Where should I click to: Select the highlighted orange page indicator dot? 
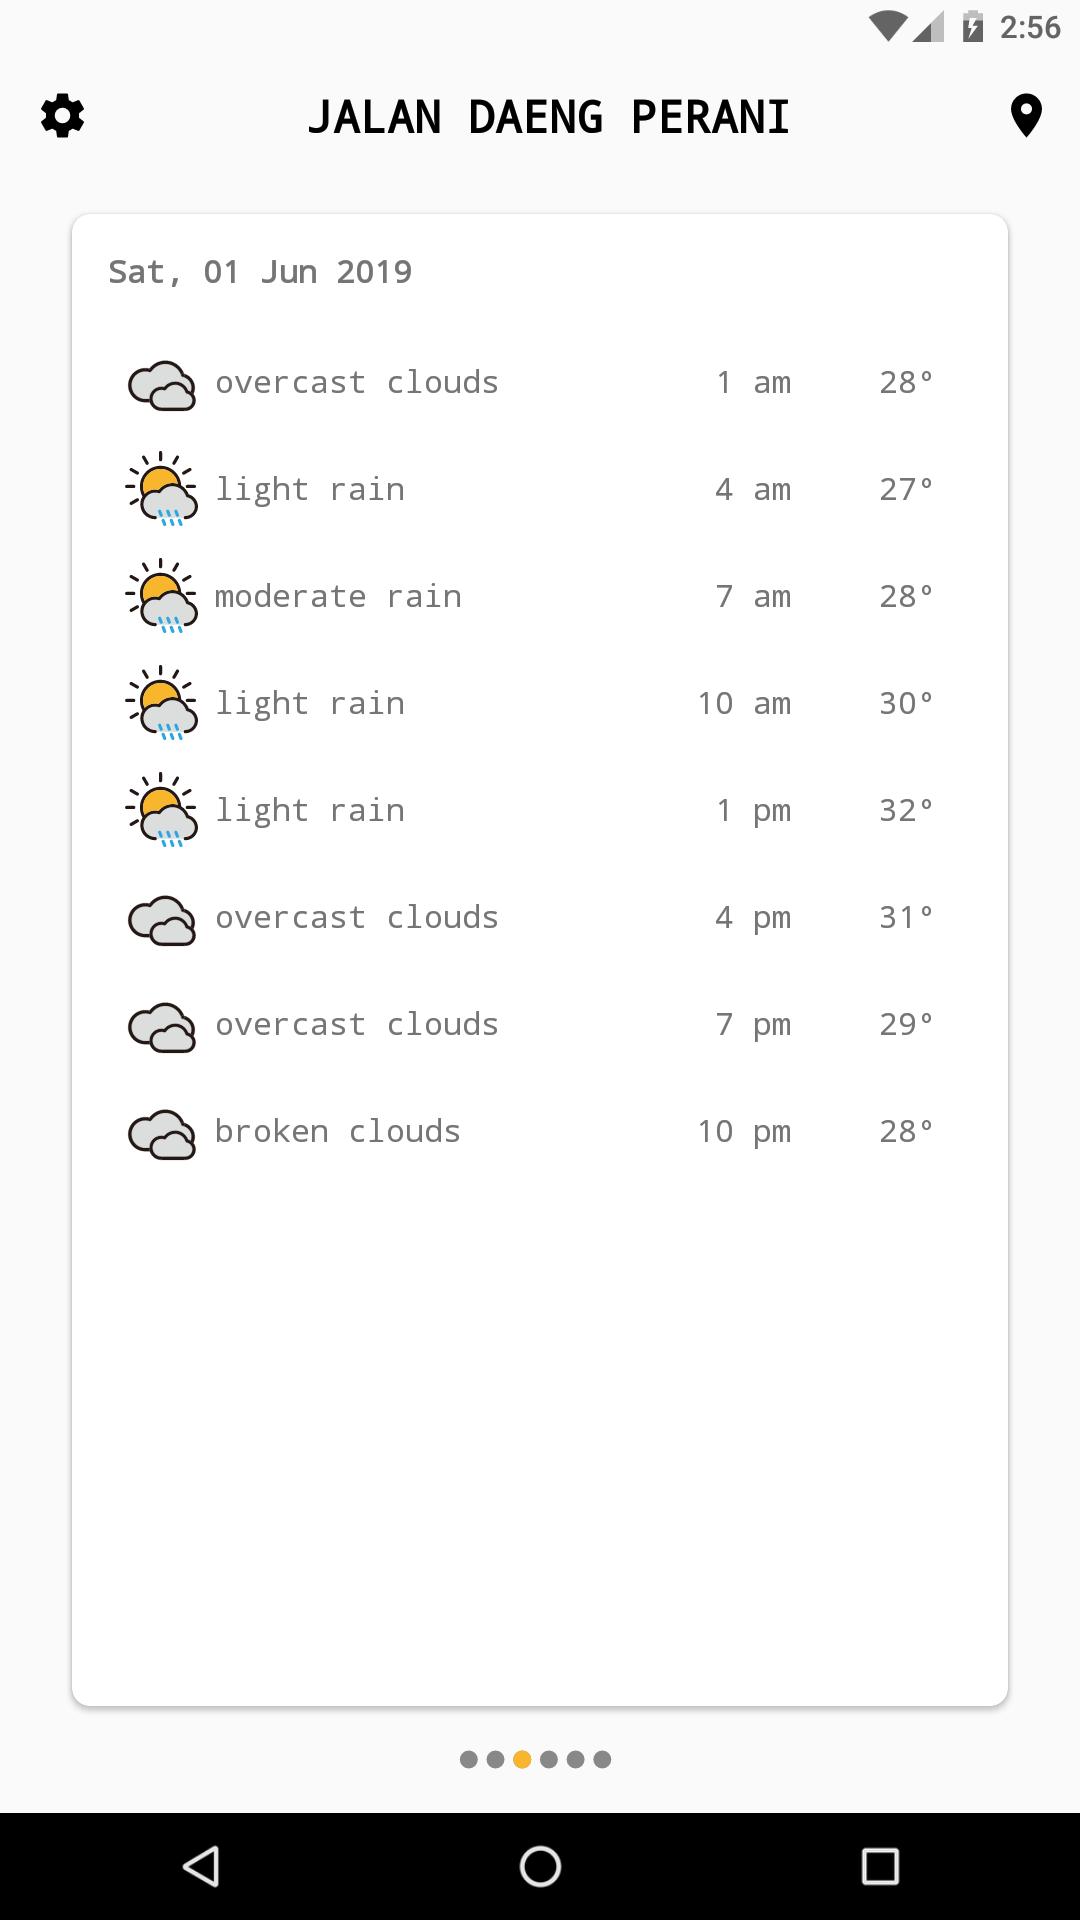[x=521, y=1760]
